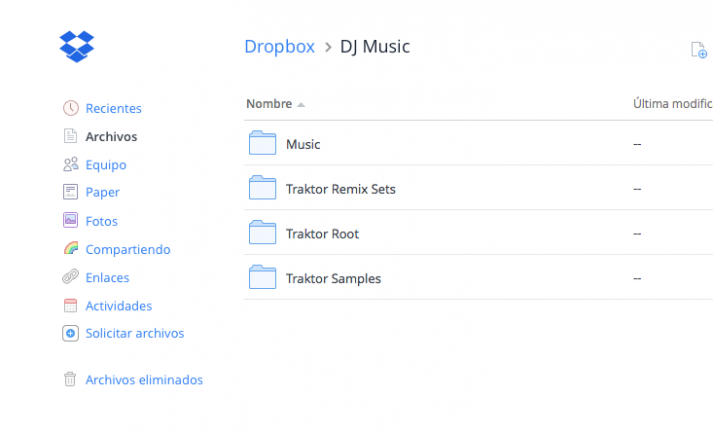Open Solicitar archivos link
The height and width of the screenshot is (433, 713).
point(135,333)
